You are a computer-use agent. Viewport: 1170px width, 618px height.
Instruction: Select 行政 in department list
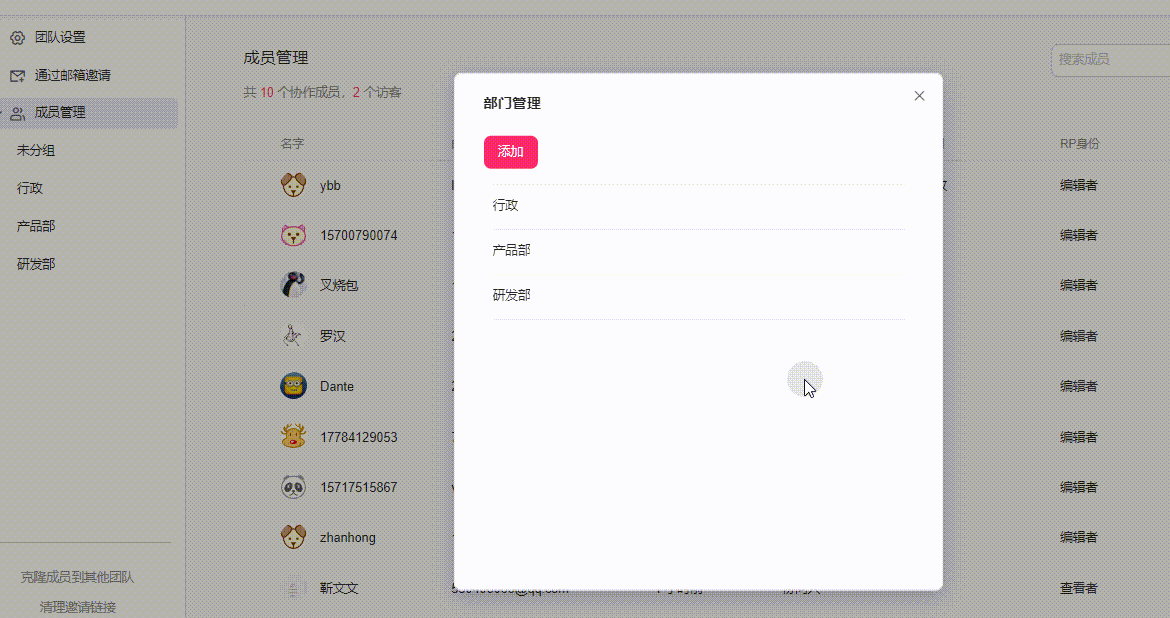pyautogui.click(x=506, y=206)
